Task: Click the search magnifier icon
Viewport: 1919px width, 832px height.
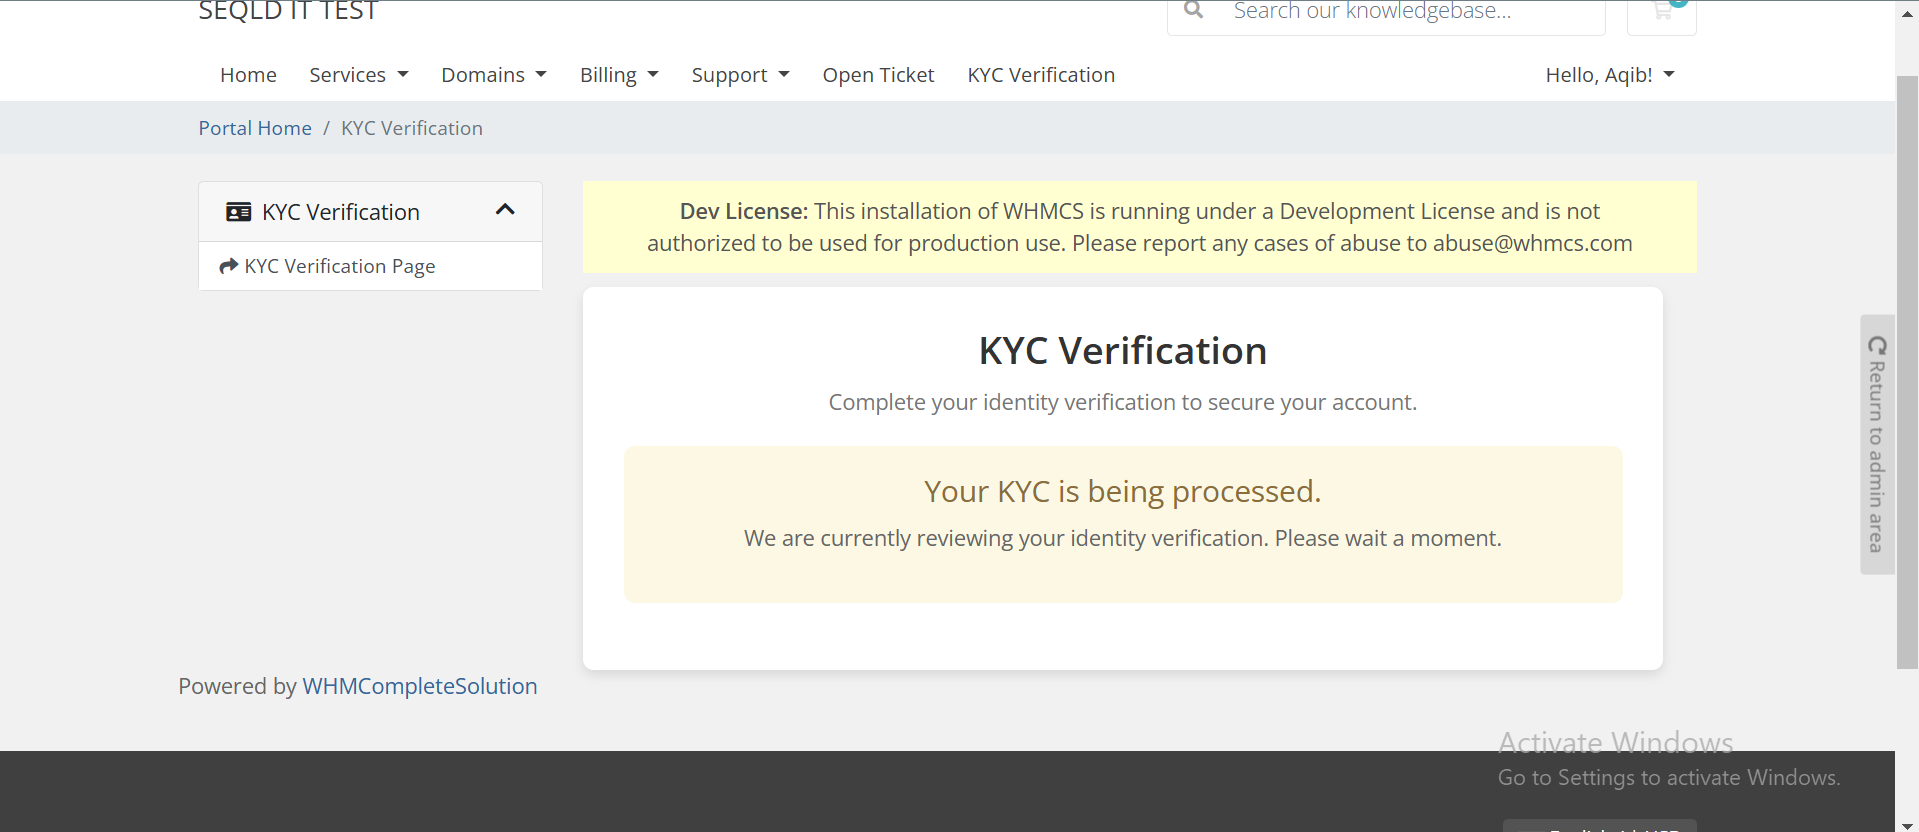Action: 1193,10
